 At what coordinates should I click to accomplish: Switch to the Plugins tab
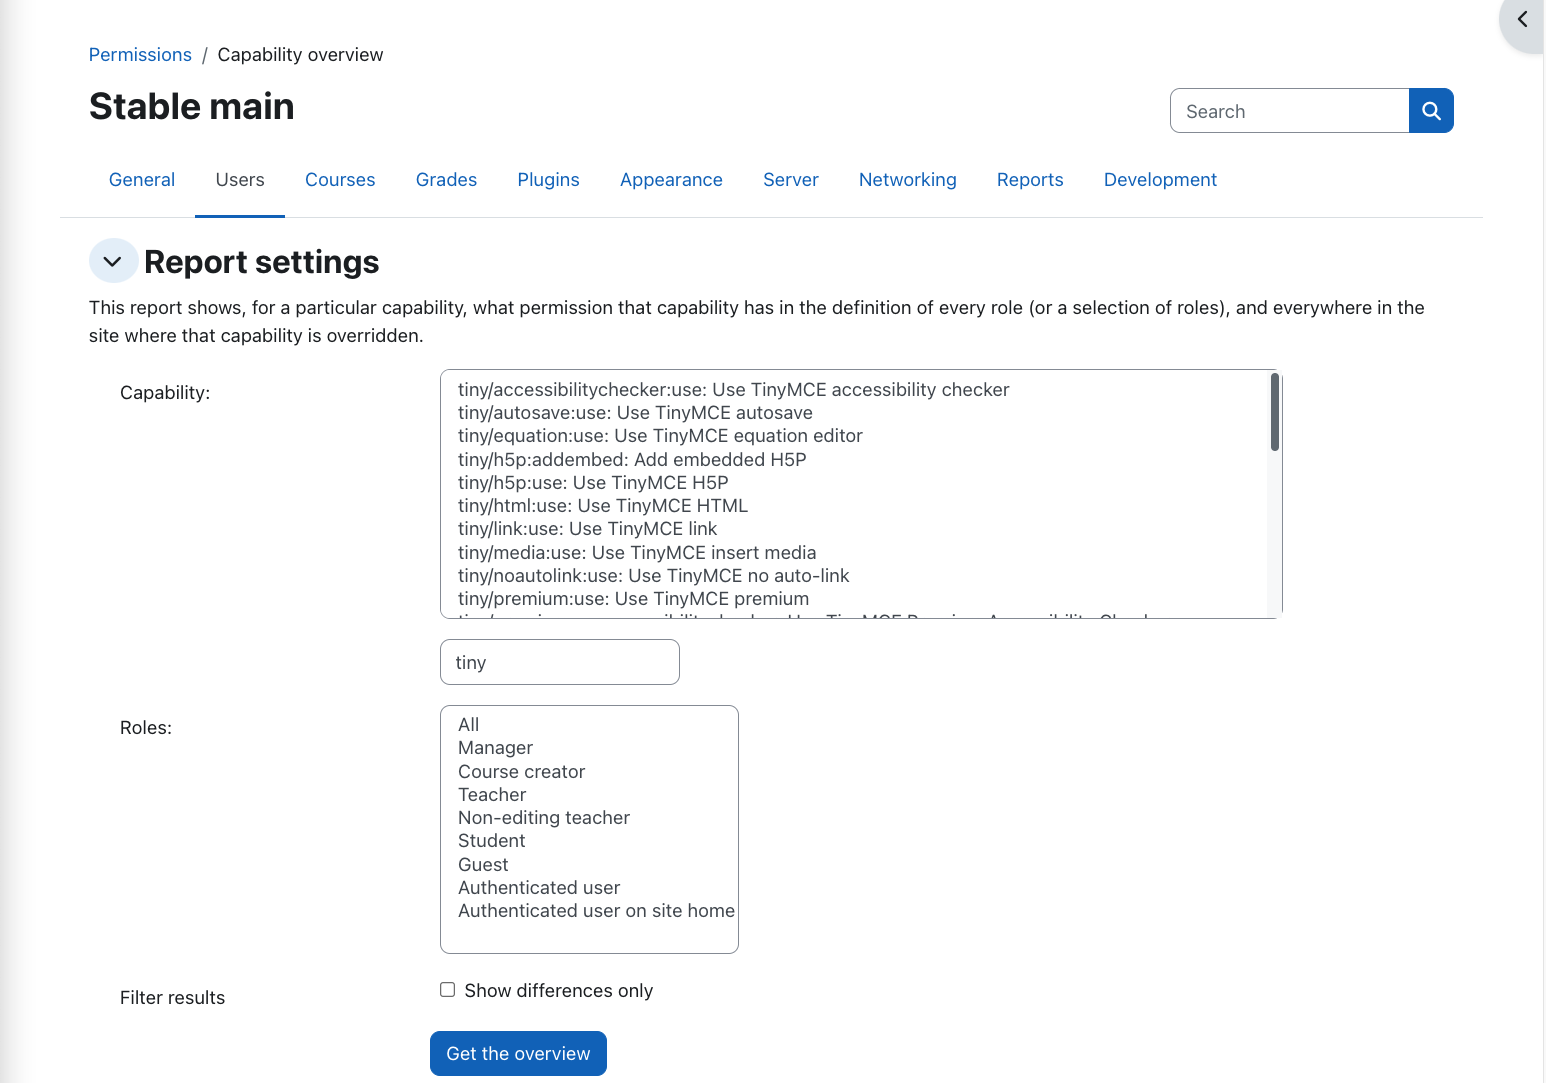[x=548, y=180]
